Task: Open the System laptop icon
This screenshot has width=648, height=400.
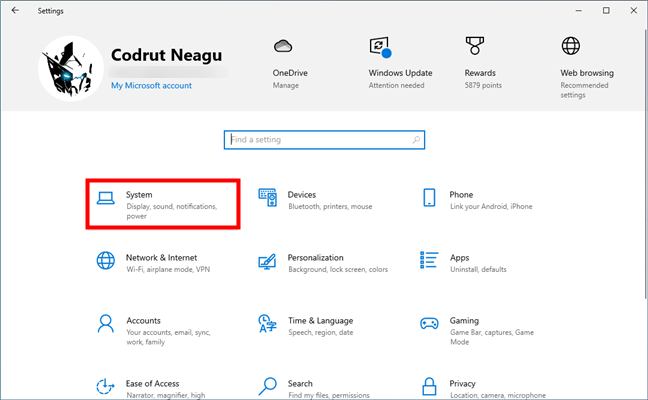Action: pyautogui.click(x=106, y=198)
